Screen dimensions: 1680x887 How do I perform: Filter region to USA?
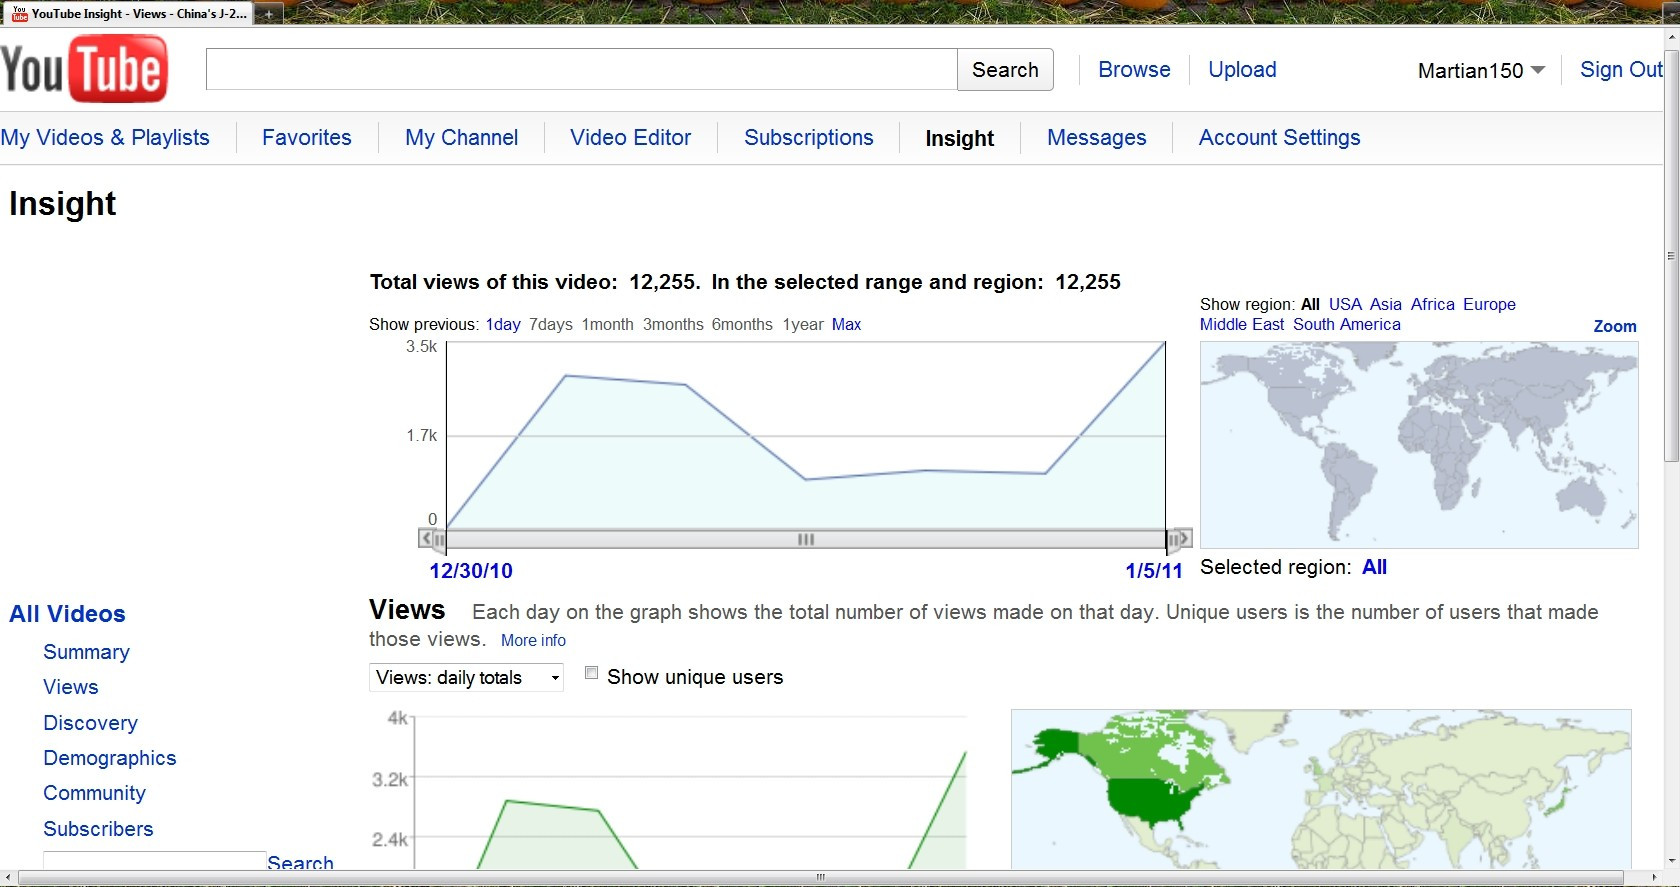(1345, 305)
